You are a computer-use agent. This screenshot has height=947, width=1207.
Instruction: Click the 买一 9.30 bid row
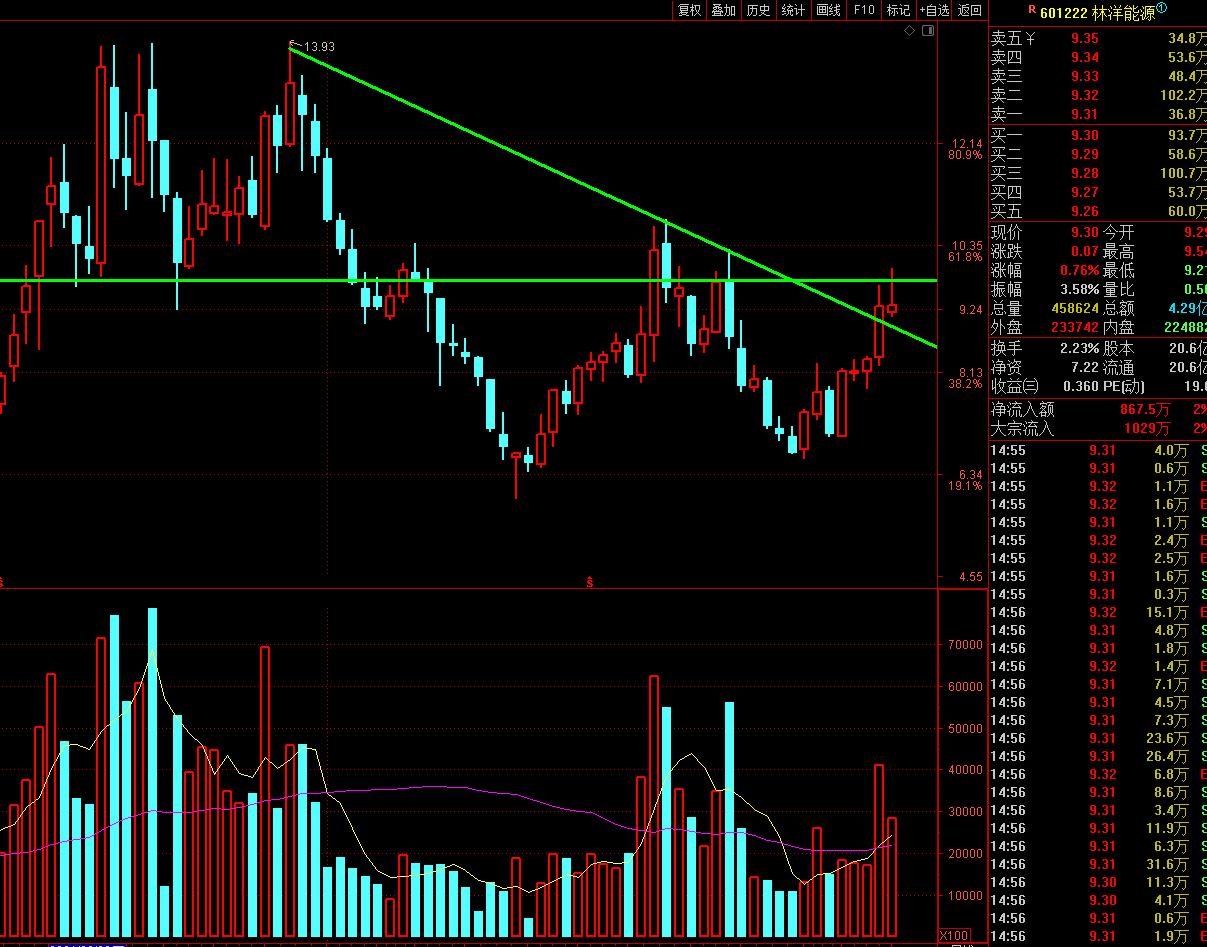1098,135
